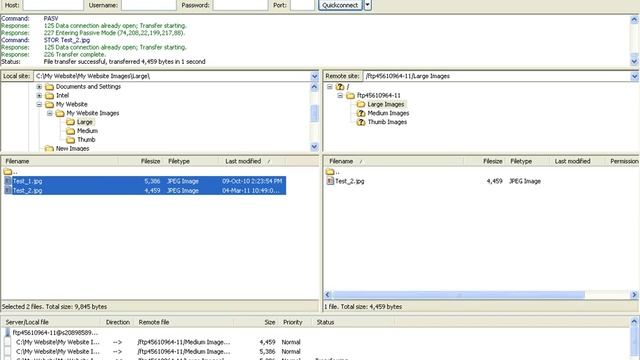640x360 pixels.
Task: Open the Local site path dropdown
Action: click(x=314, y=76)
